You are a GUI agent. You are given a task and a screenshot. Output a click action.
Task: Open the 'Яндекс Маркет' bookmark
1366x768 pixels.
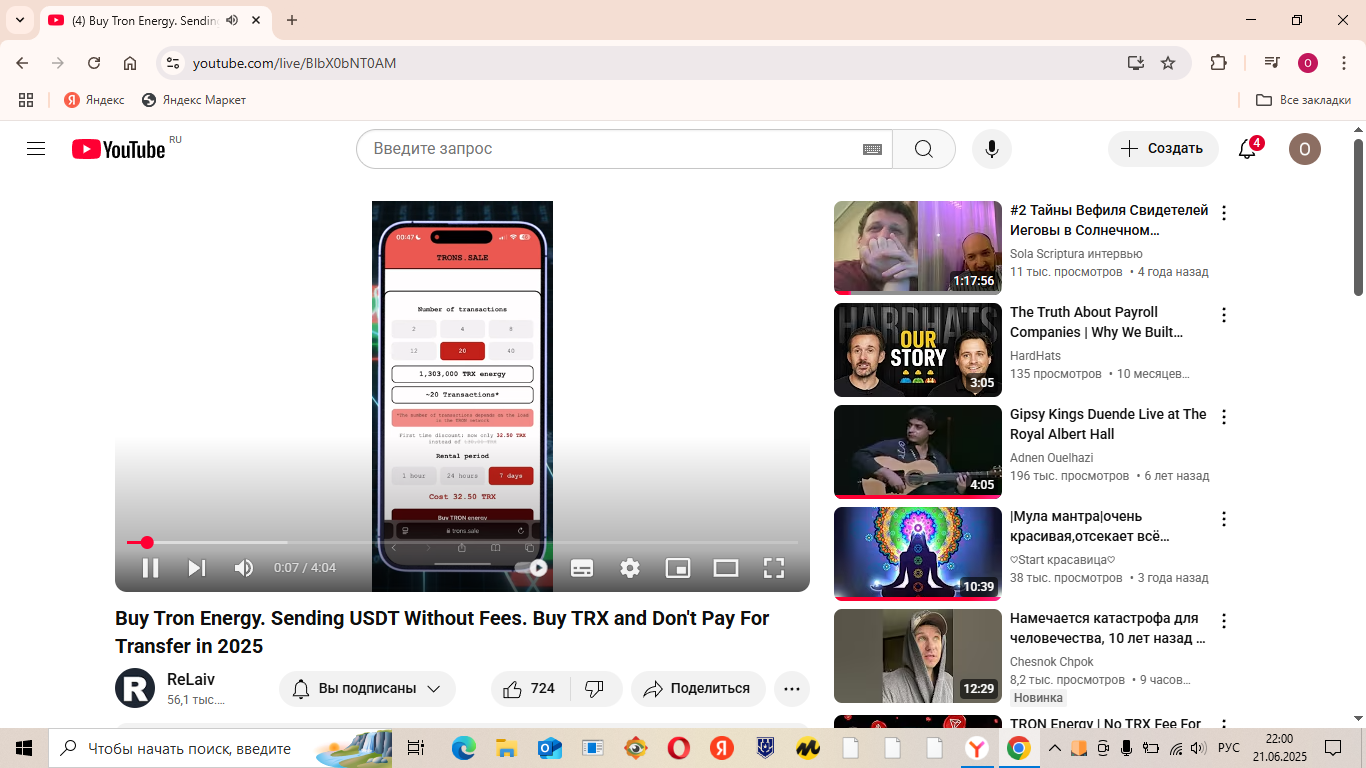194,100
